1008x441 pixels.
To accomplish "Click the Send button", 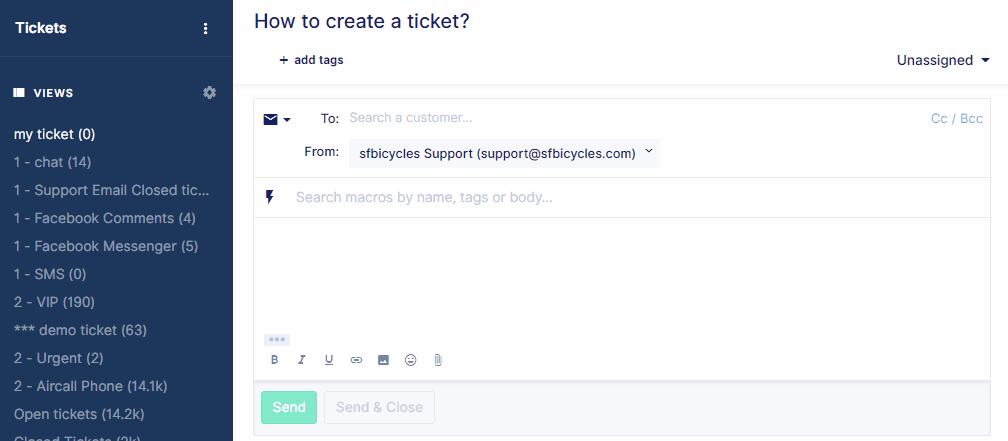I will [x=289, y=408].
